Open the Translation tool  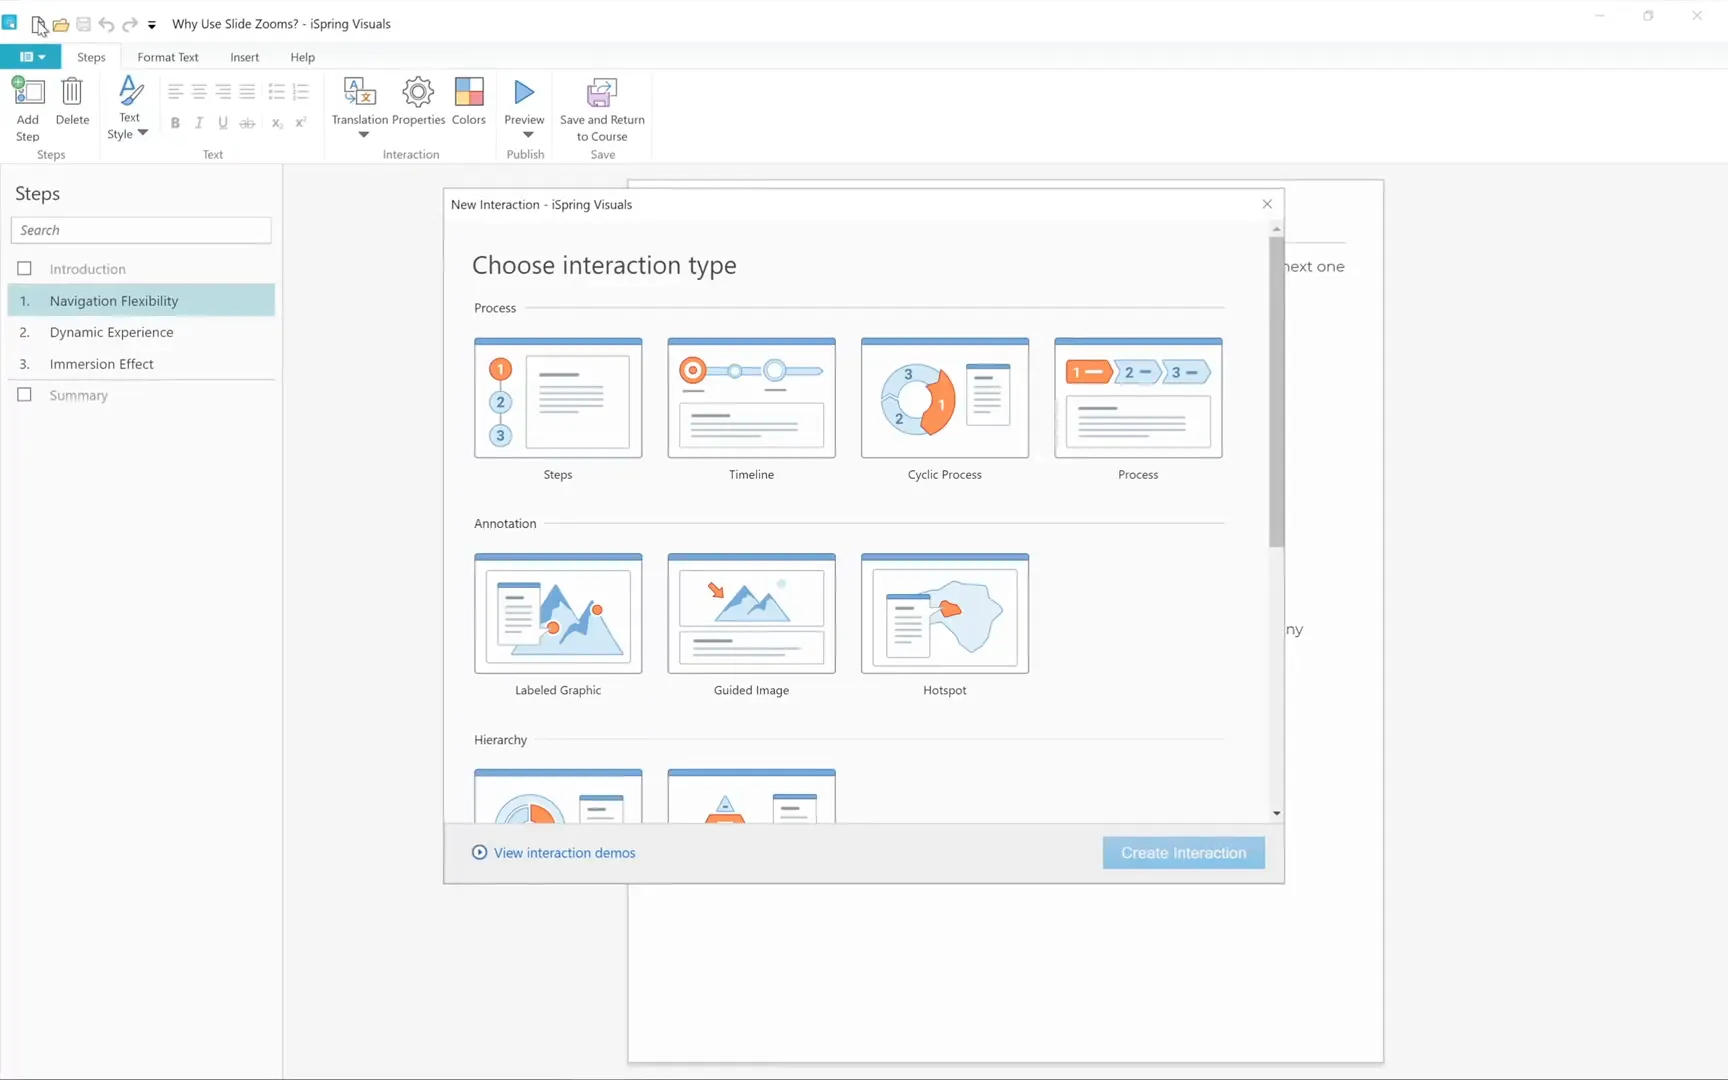(x=360, y=92)
